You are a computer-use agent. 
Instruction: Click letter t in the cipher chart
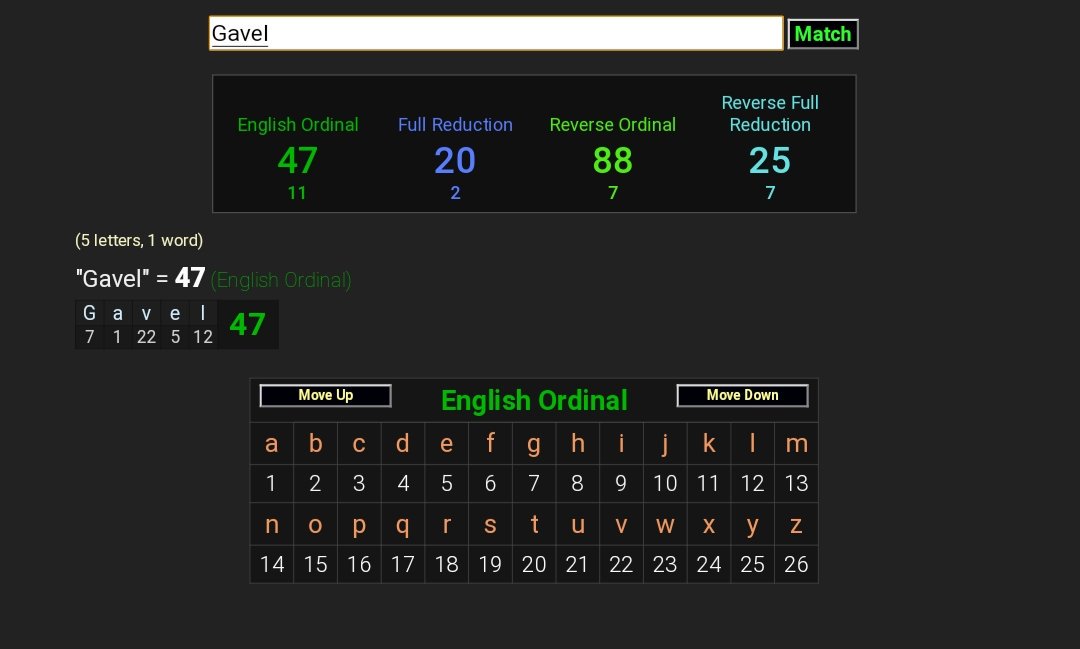click(x=534, y=525)
